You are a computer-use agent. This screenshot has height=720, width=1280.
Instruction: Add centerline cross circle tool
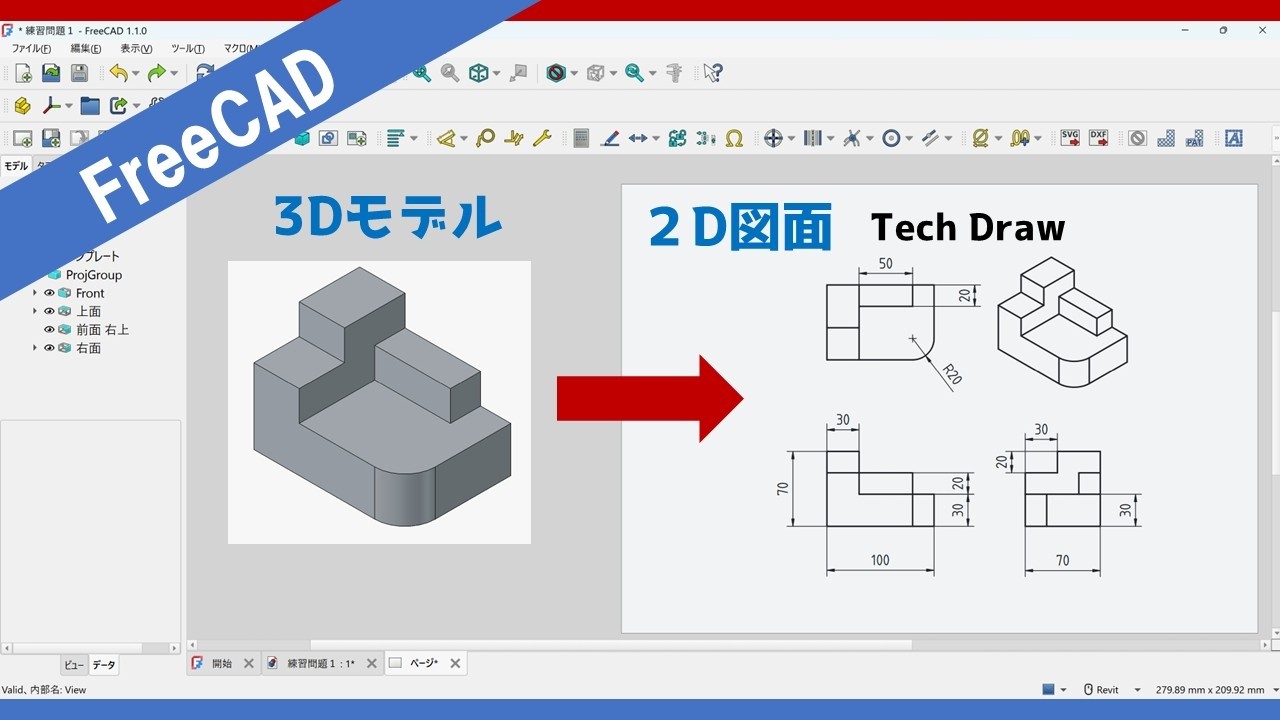[773, 138]
